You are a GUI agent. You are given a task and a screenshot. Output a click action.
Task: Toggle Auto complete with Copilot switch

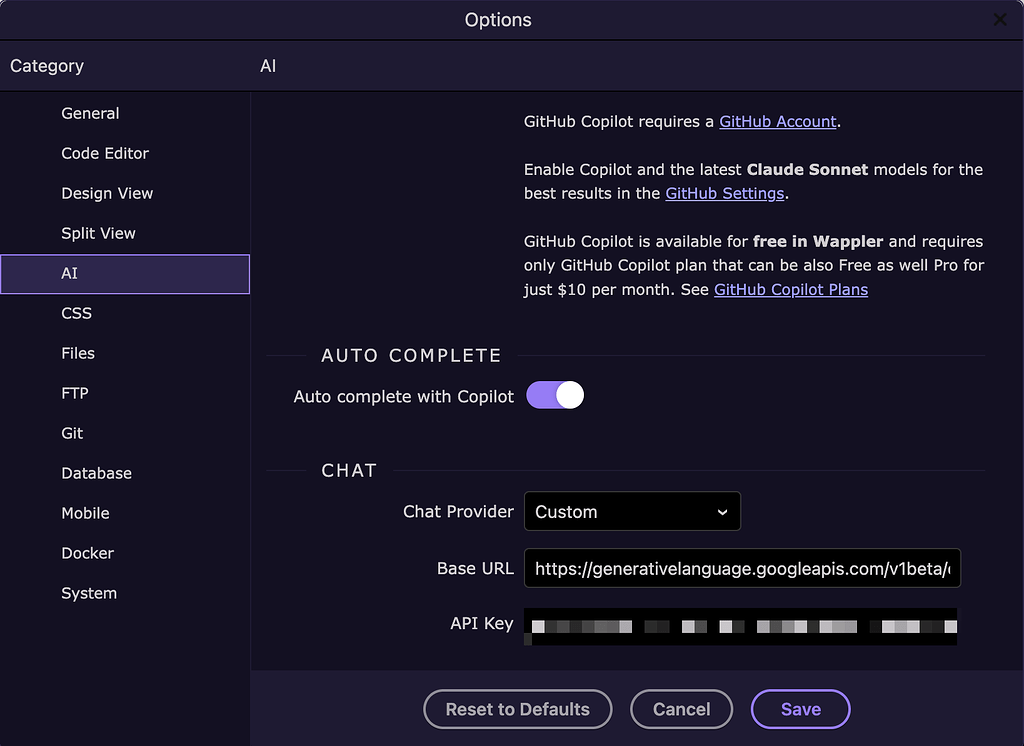click(555, 395)
